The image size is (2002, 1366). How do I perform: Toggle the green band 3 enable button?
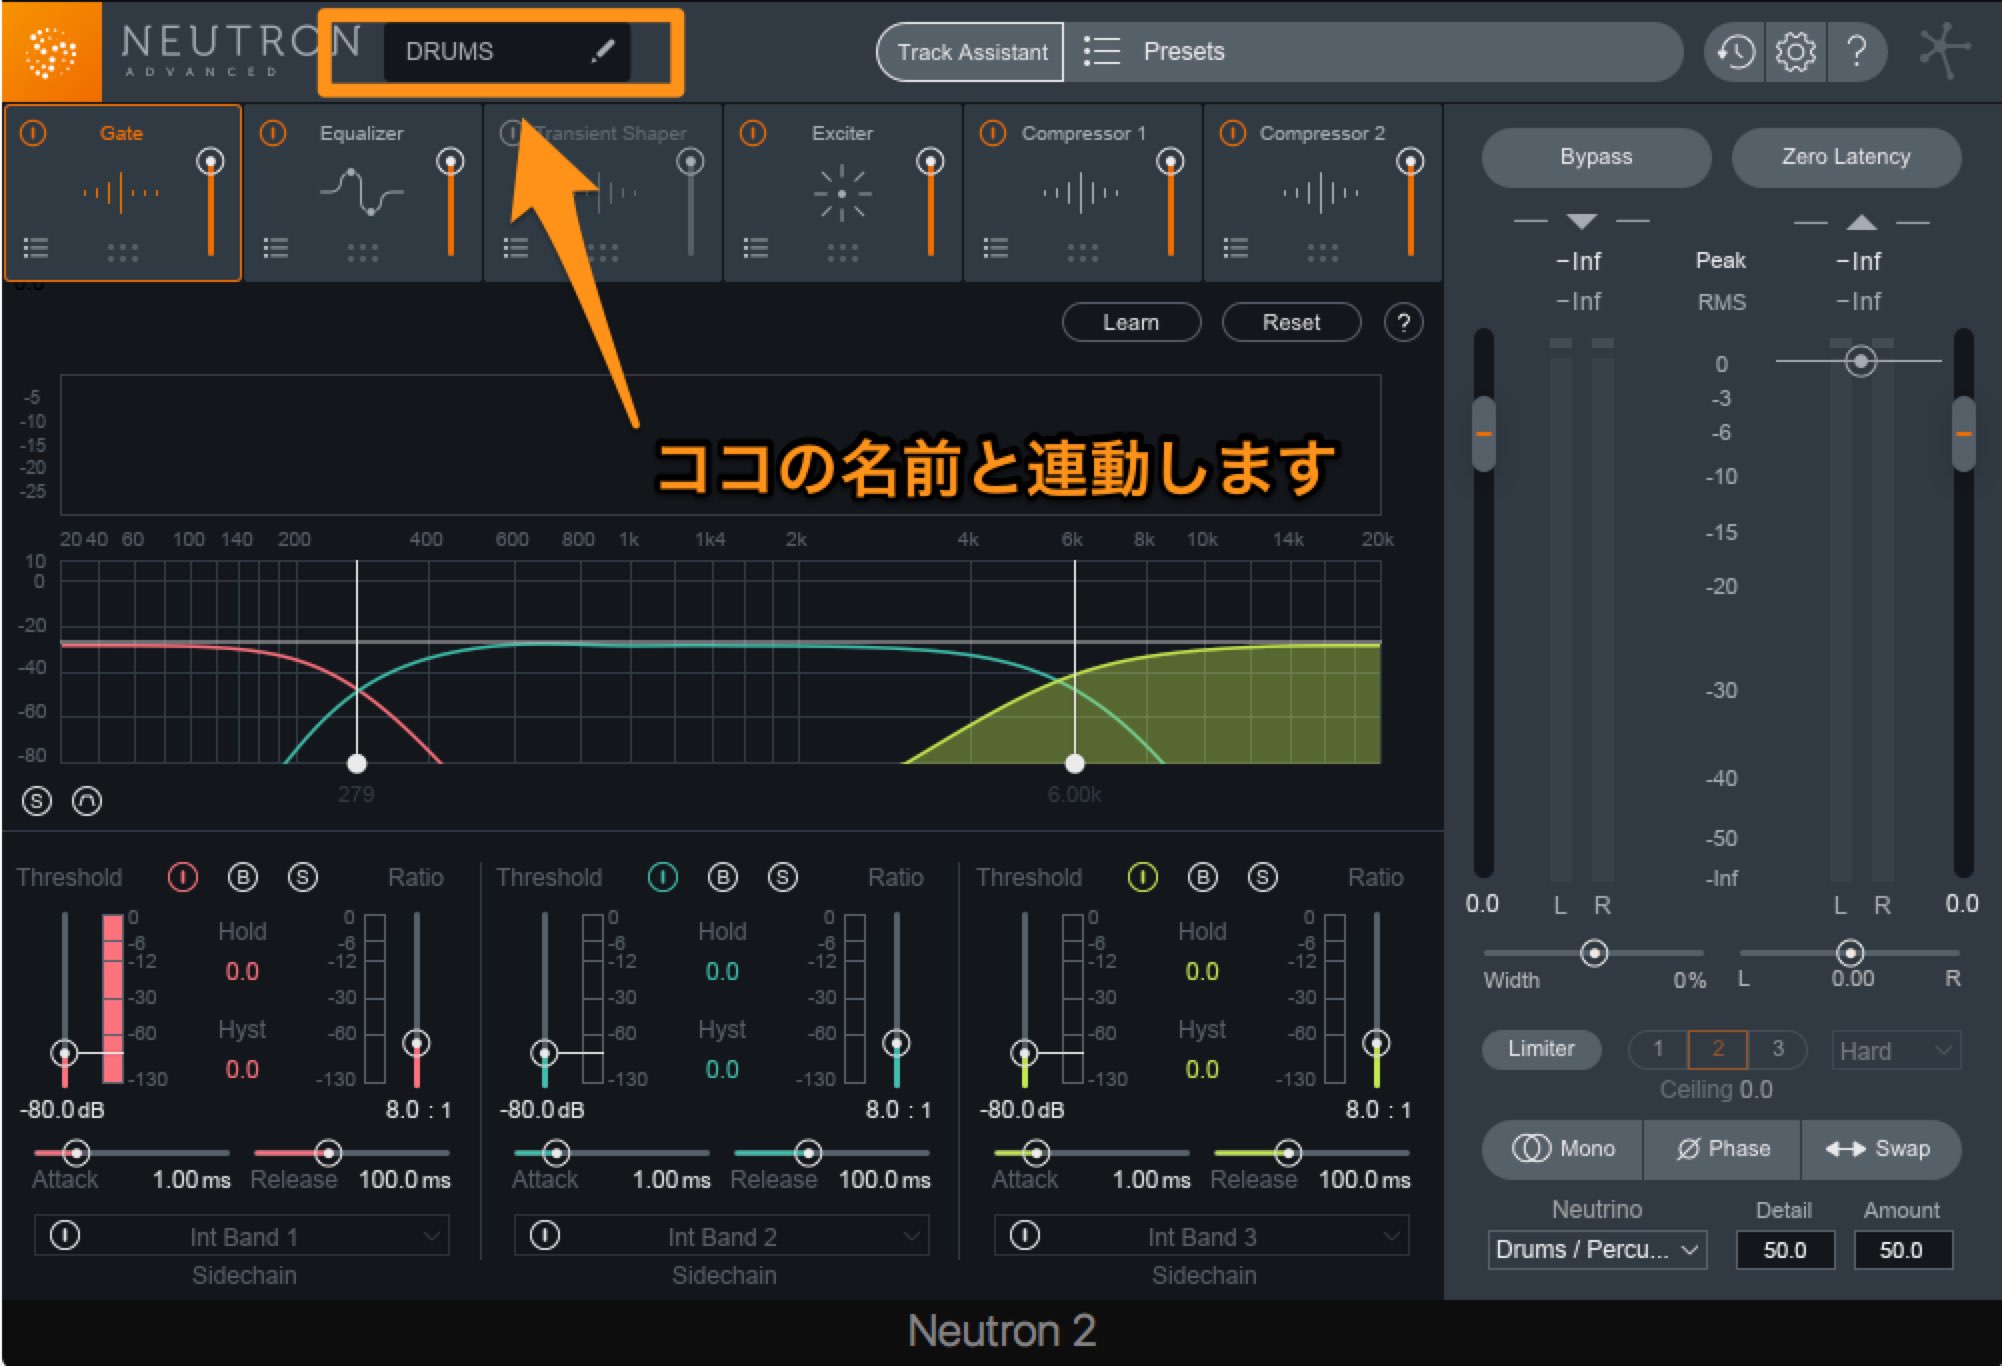pos(1143,877)
